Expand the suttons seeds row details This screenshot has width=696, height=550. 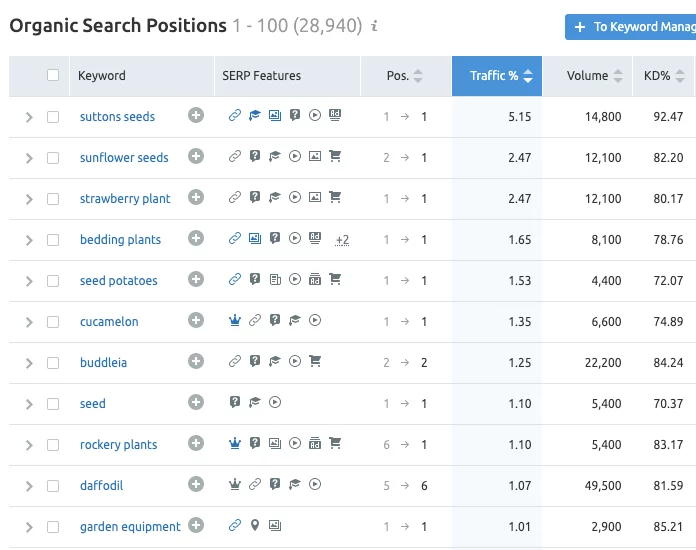(29, 117)
